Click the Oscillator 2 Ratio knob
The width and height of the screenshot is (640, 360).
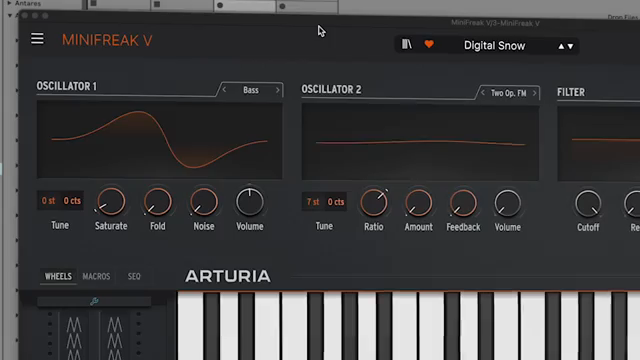(x=373, y=203)
